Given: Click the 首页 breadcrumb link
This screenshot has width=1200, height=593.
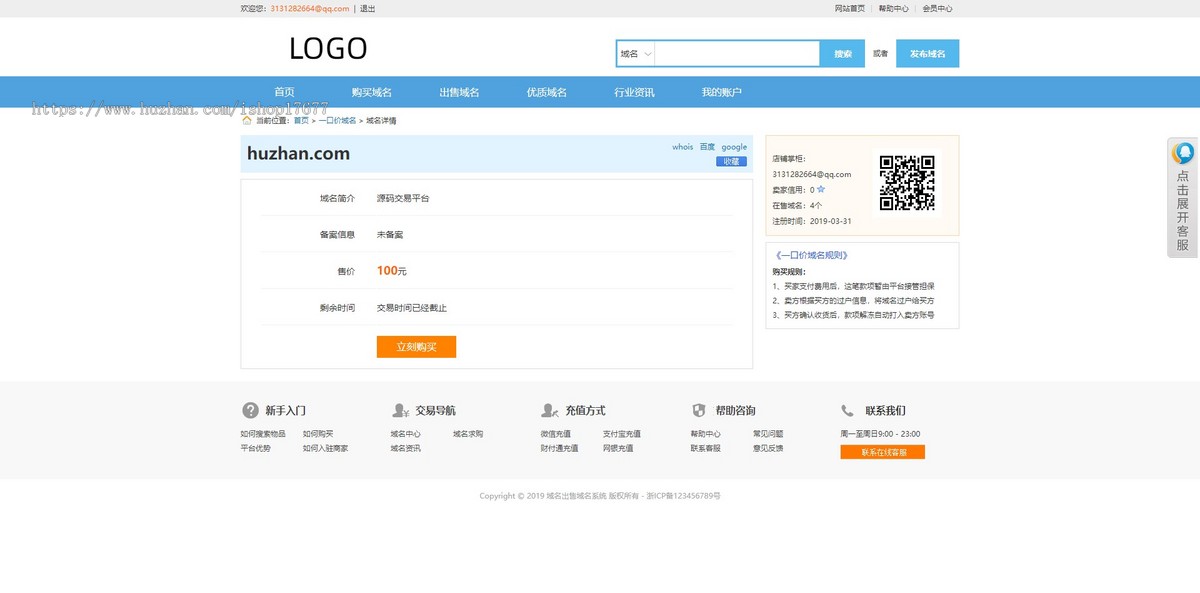Looking at the screenshot, I should (x=301, y=120).
